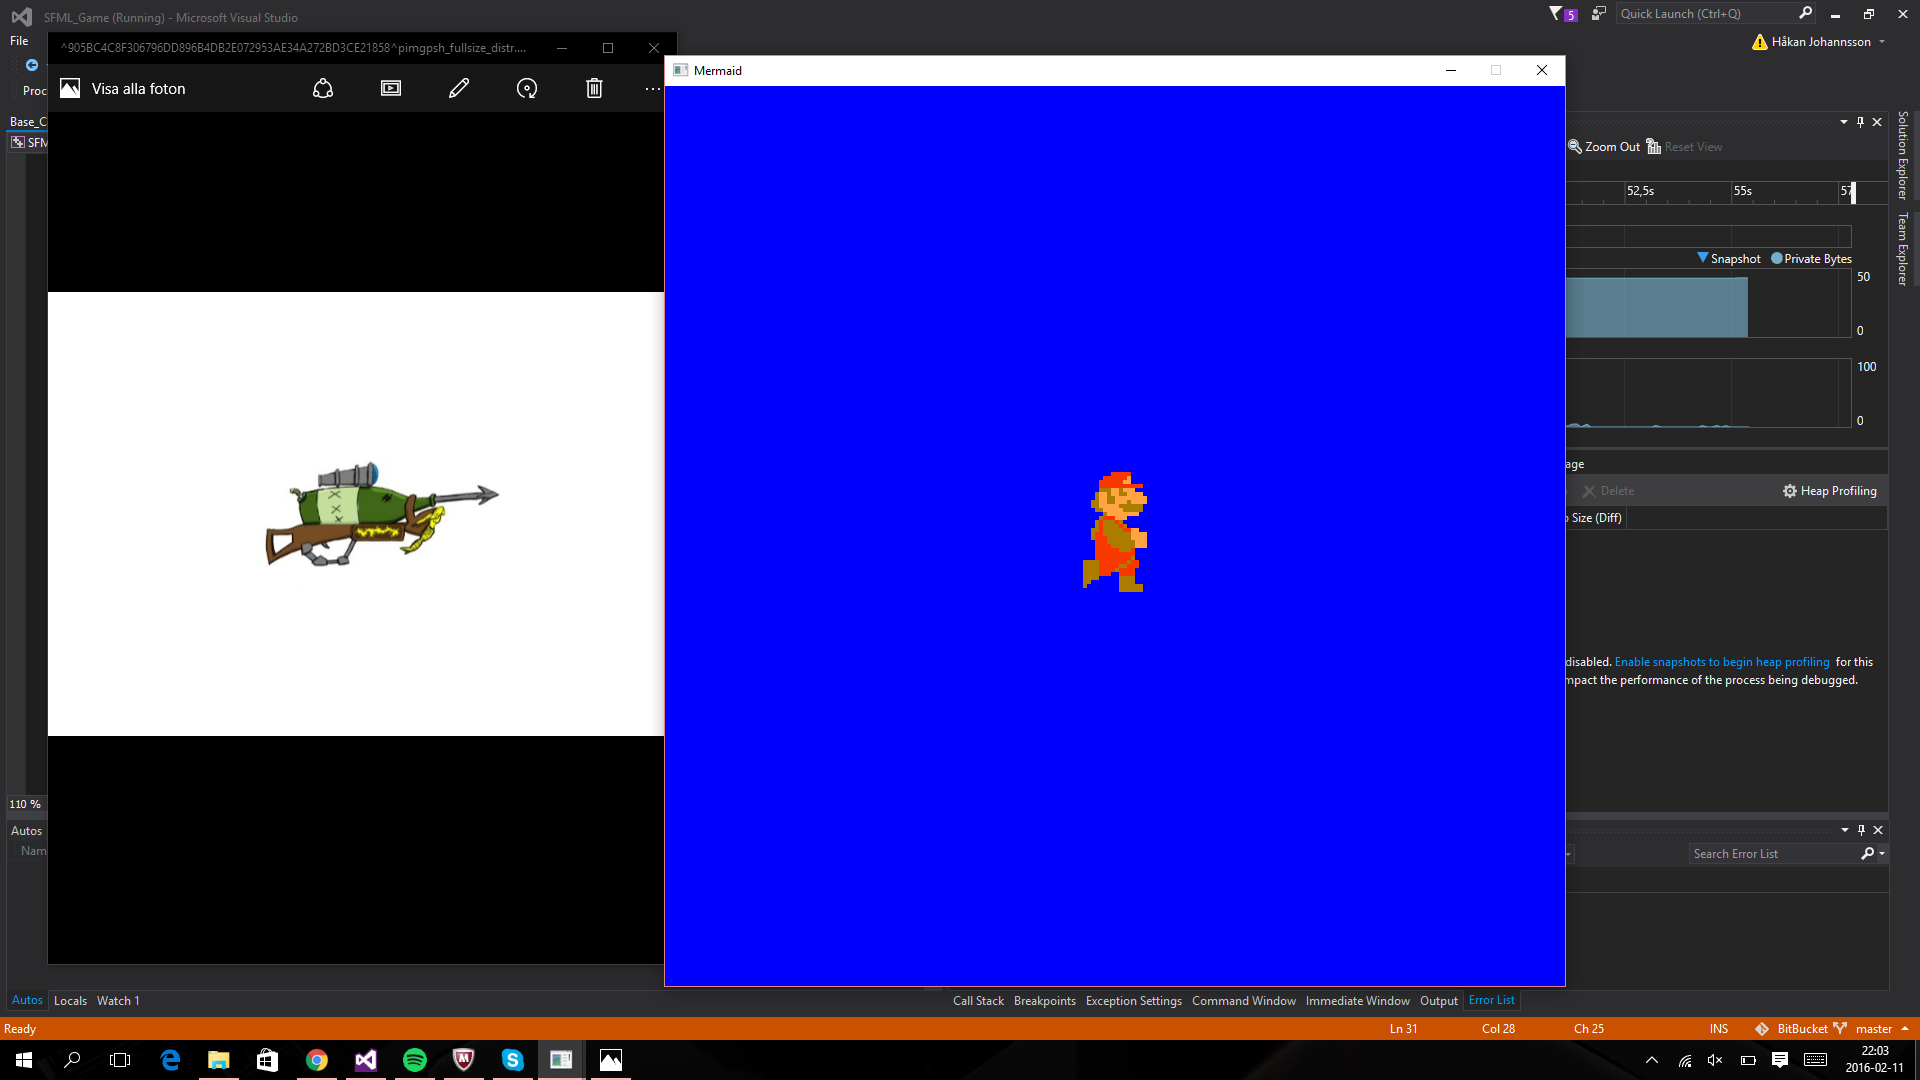This screenshot has width=1920, height=1080.
Task: Expand the Håkan Johannsson account dropdown
Action: (x=1882, y=42)
